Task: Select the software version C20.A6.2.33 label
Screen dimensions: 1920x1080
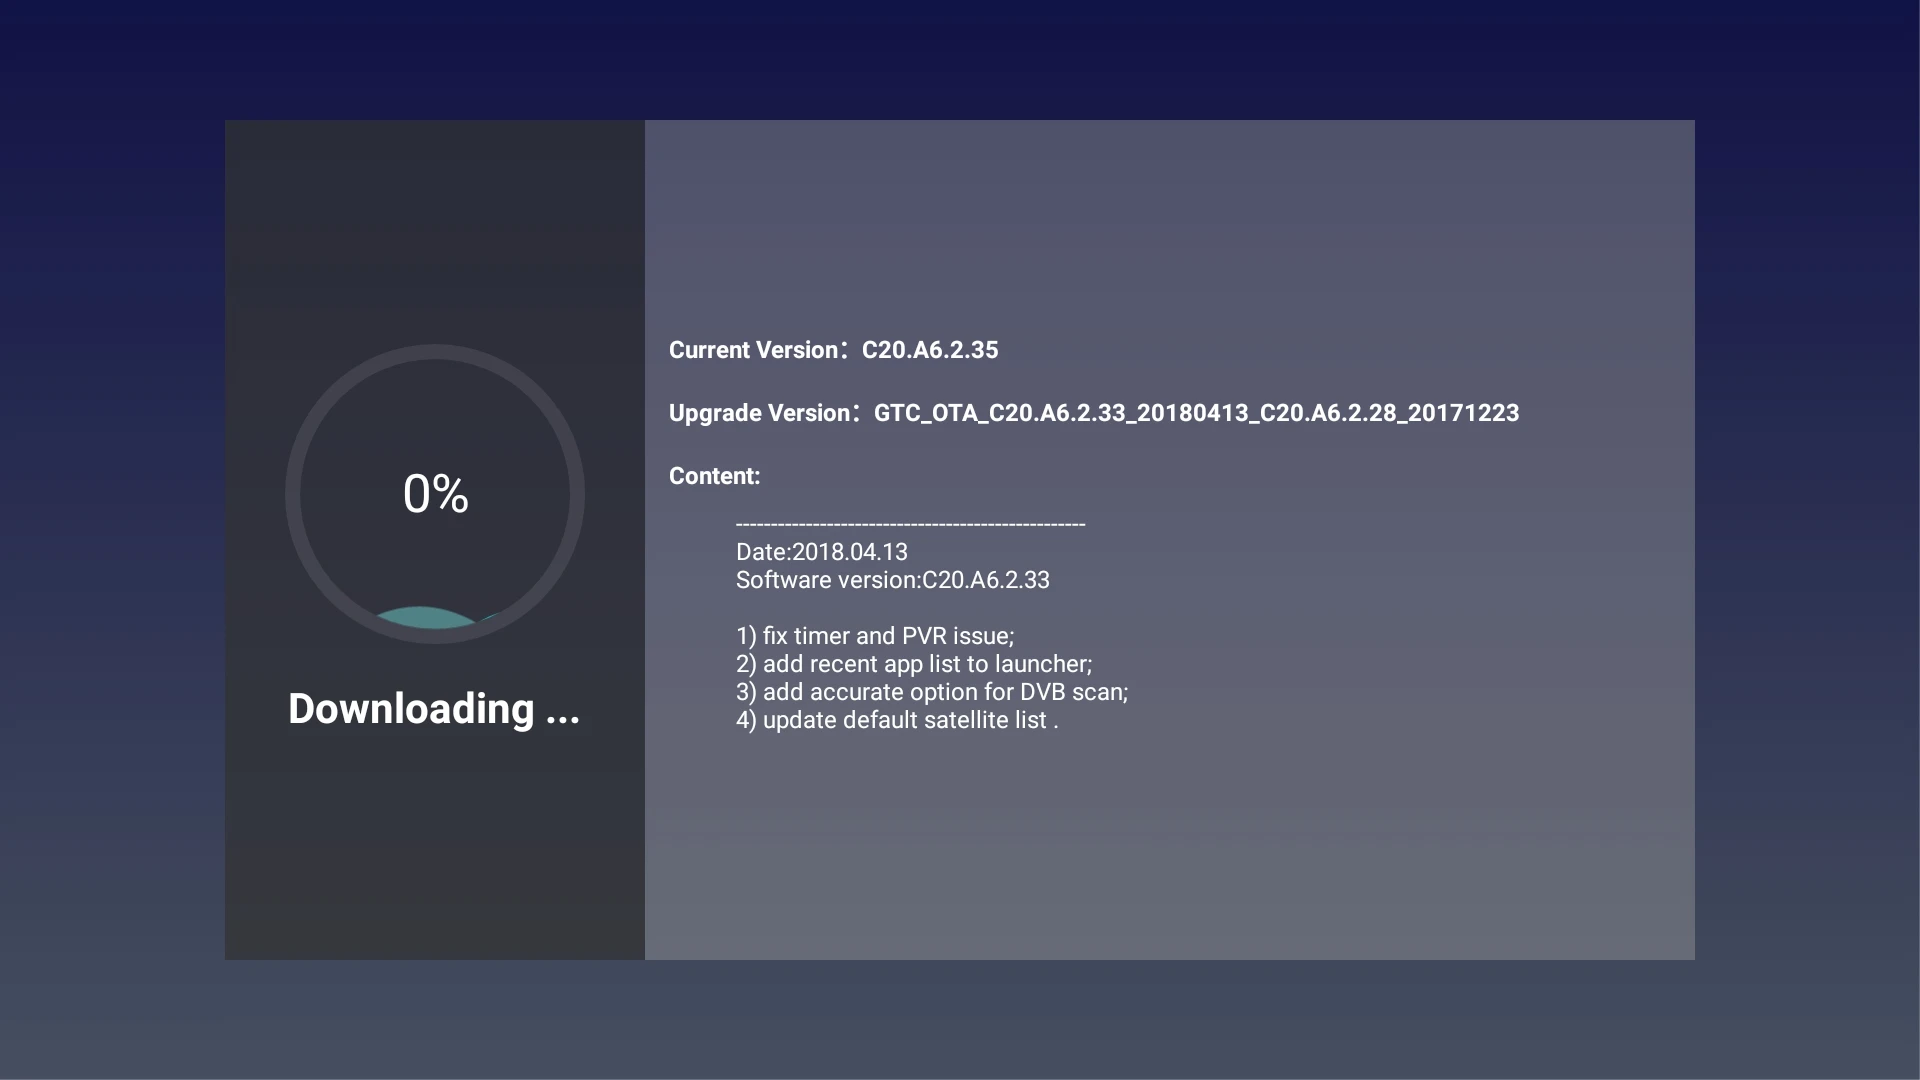Action: click(891, 580)
